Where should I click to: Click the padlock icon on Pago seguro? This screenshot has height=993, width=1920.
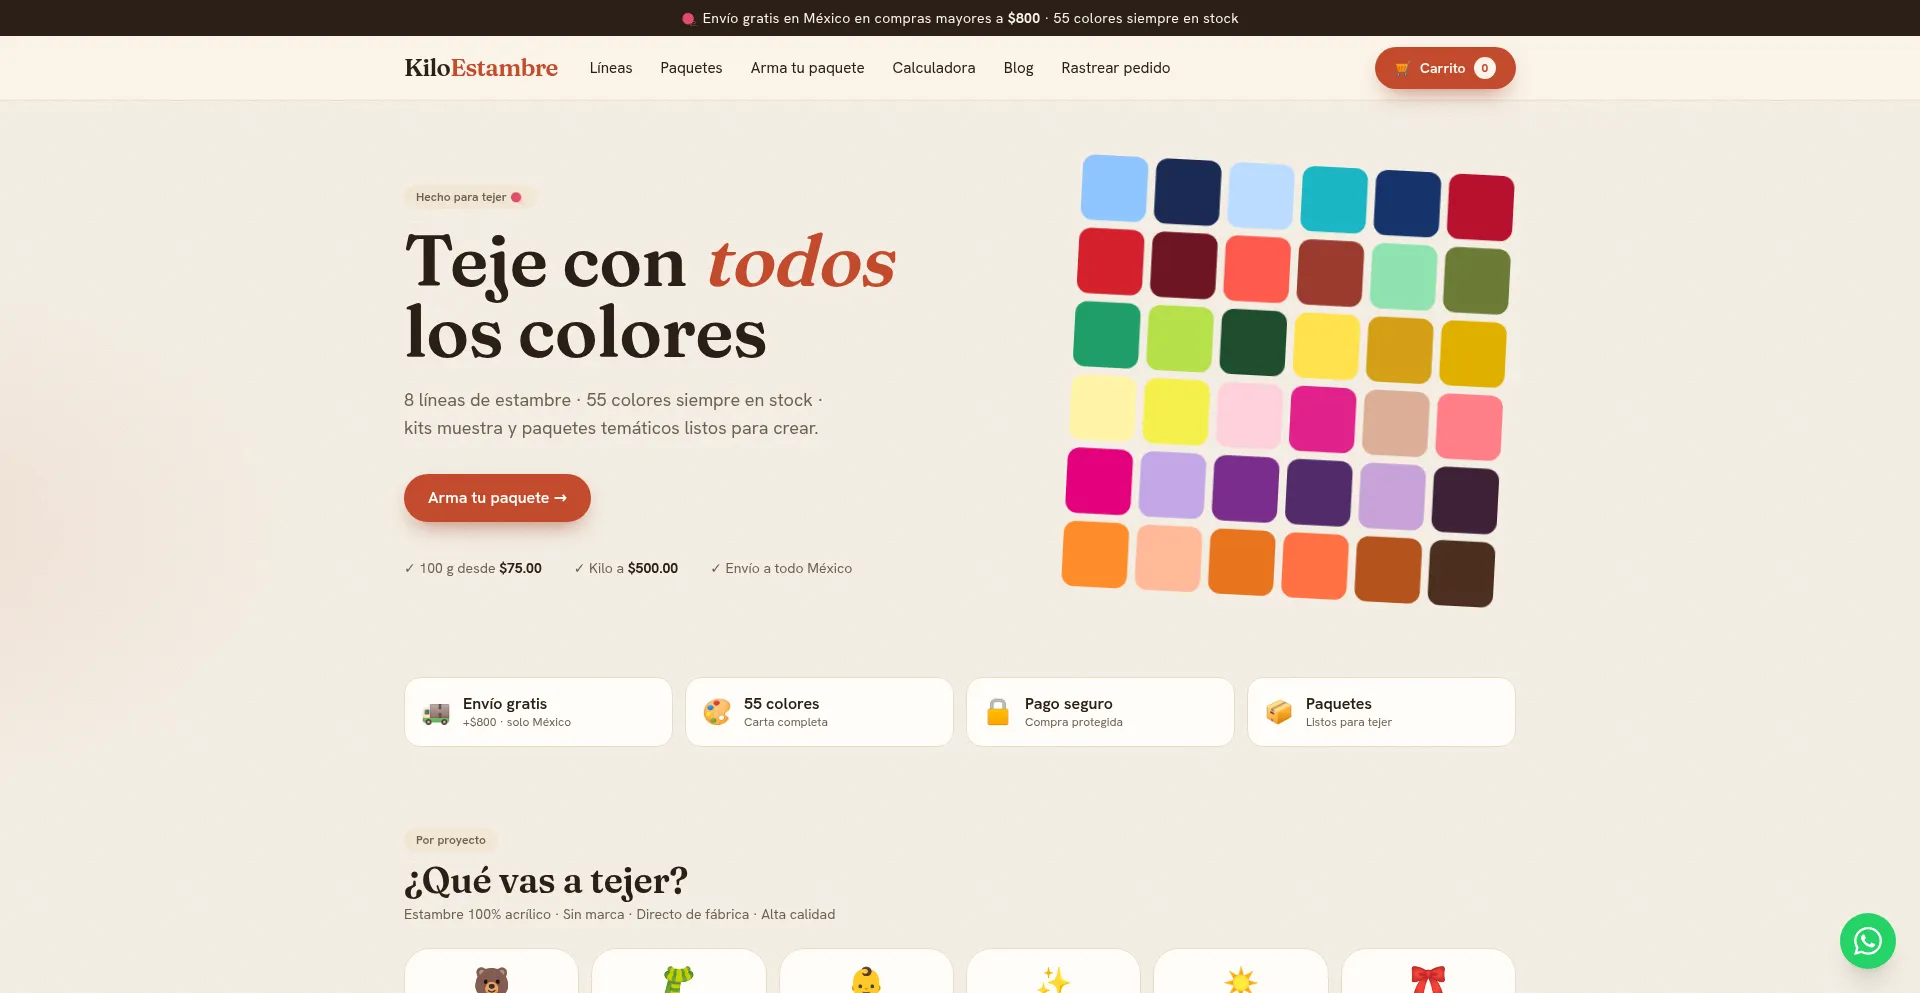pyautogui.click(x=998, y=712)
